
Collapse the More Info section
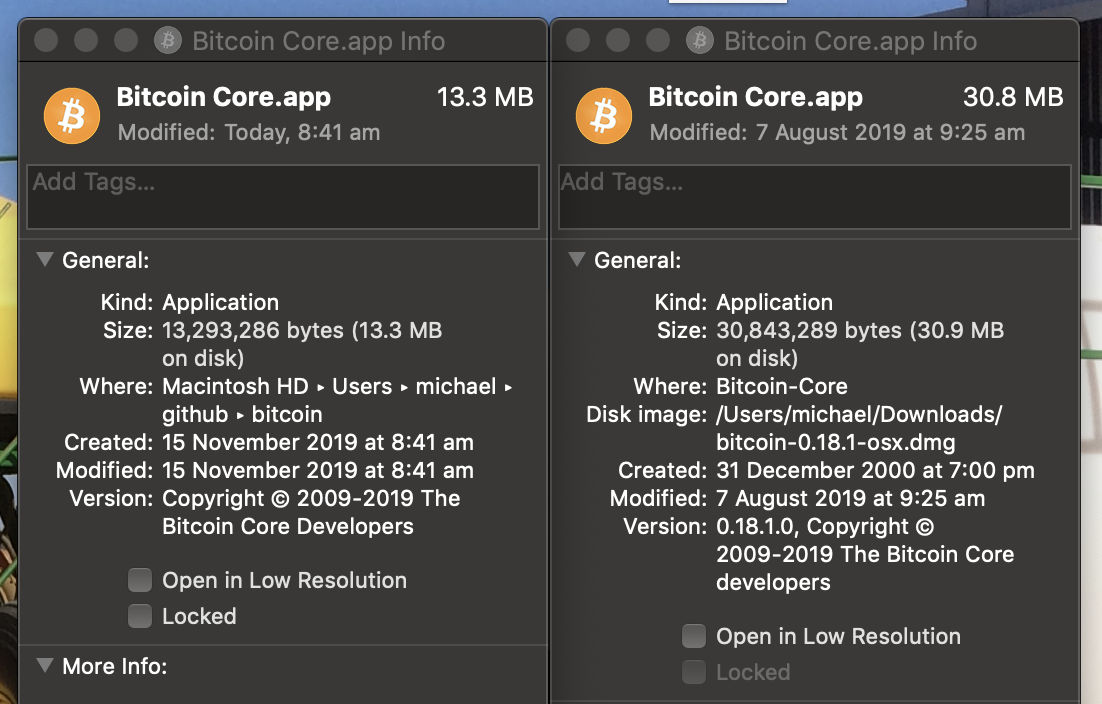[45, 665]
